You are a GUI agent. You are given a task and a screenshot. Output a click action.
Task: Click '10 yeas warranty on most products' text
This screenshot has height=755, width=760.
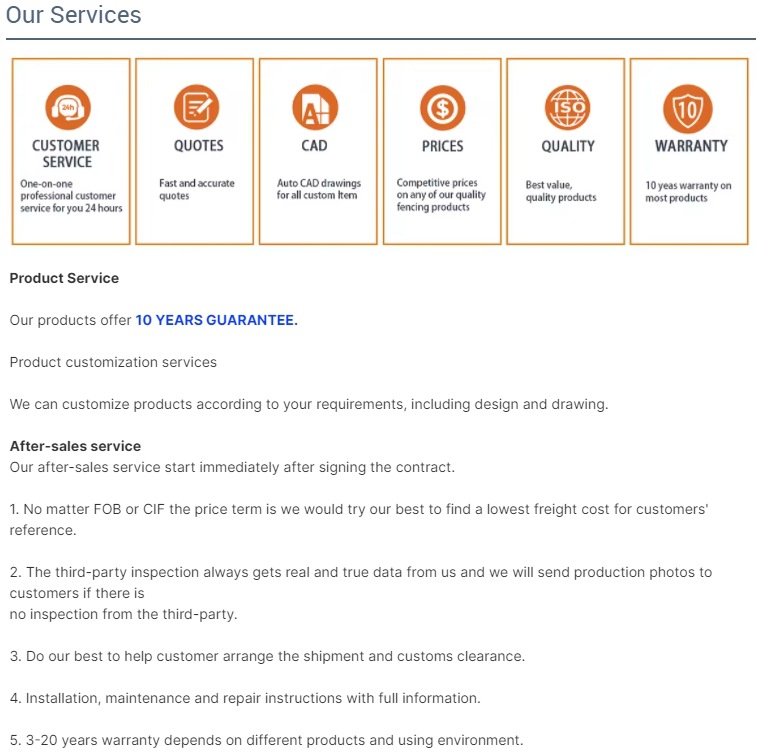688,192
